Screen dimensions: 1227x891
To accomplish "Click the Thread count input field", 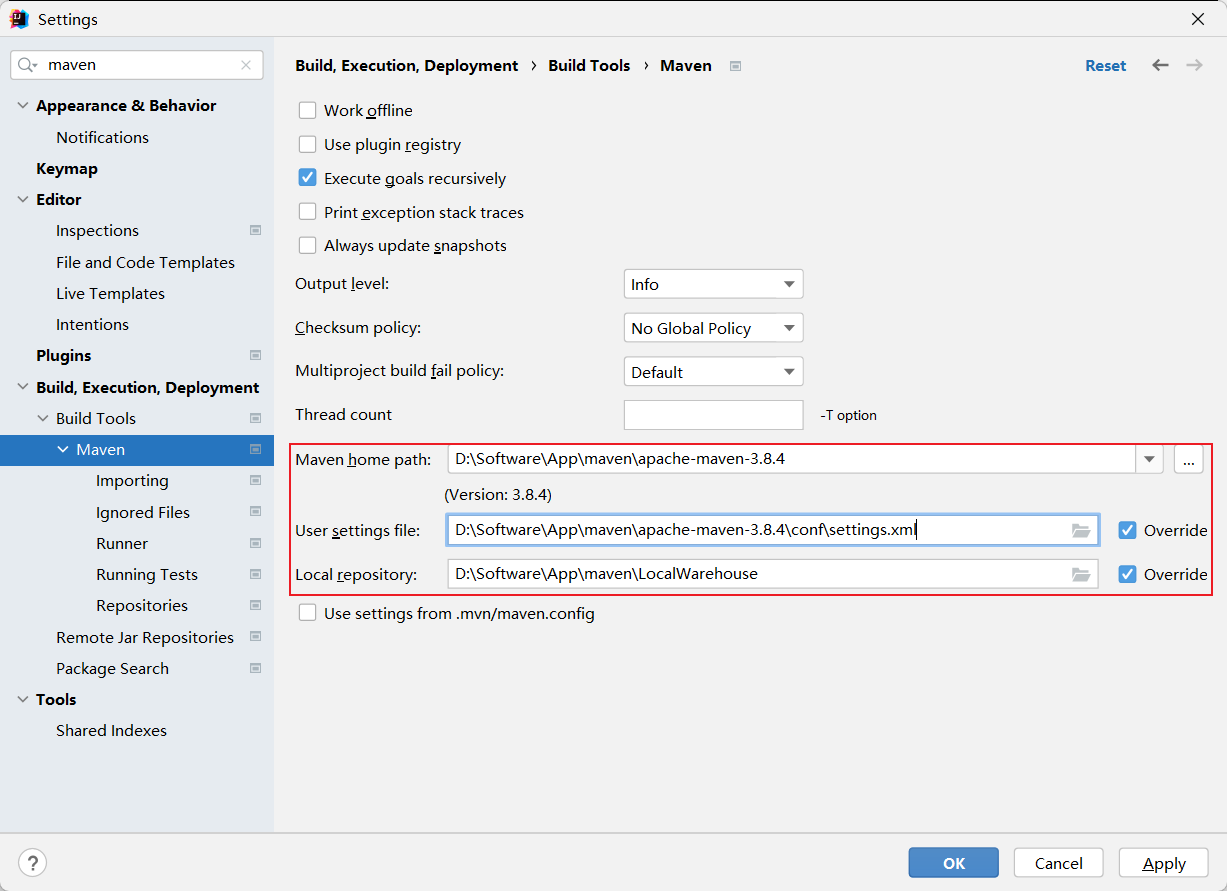I will pyautogui.click(x=713, y=415).
